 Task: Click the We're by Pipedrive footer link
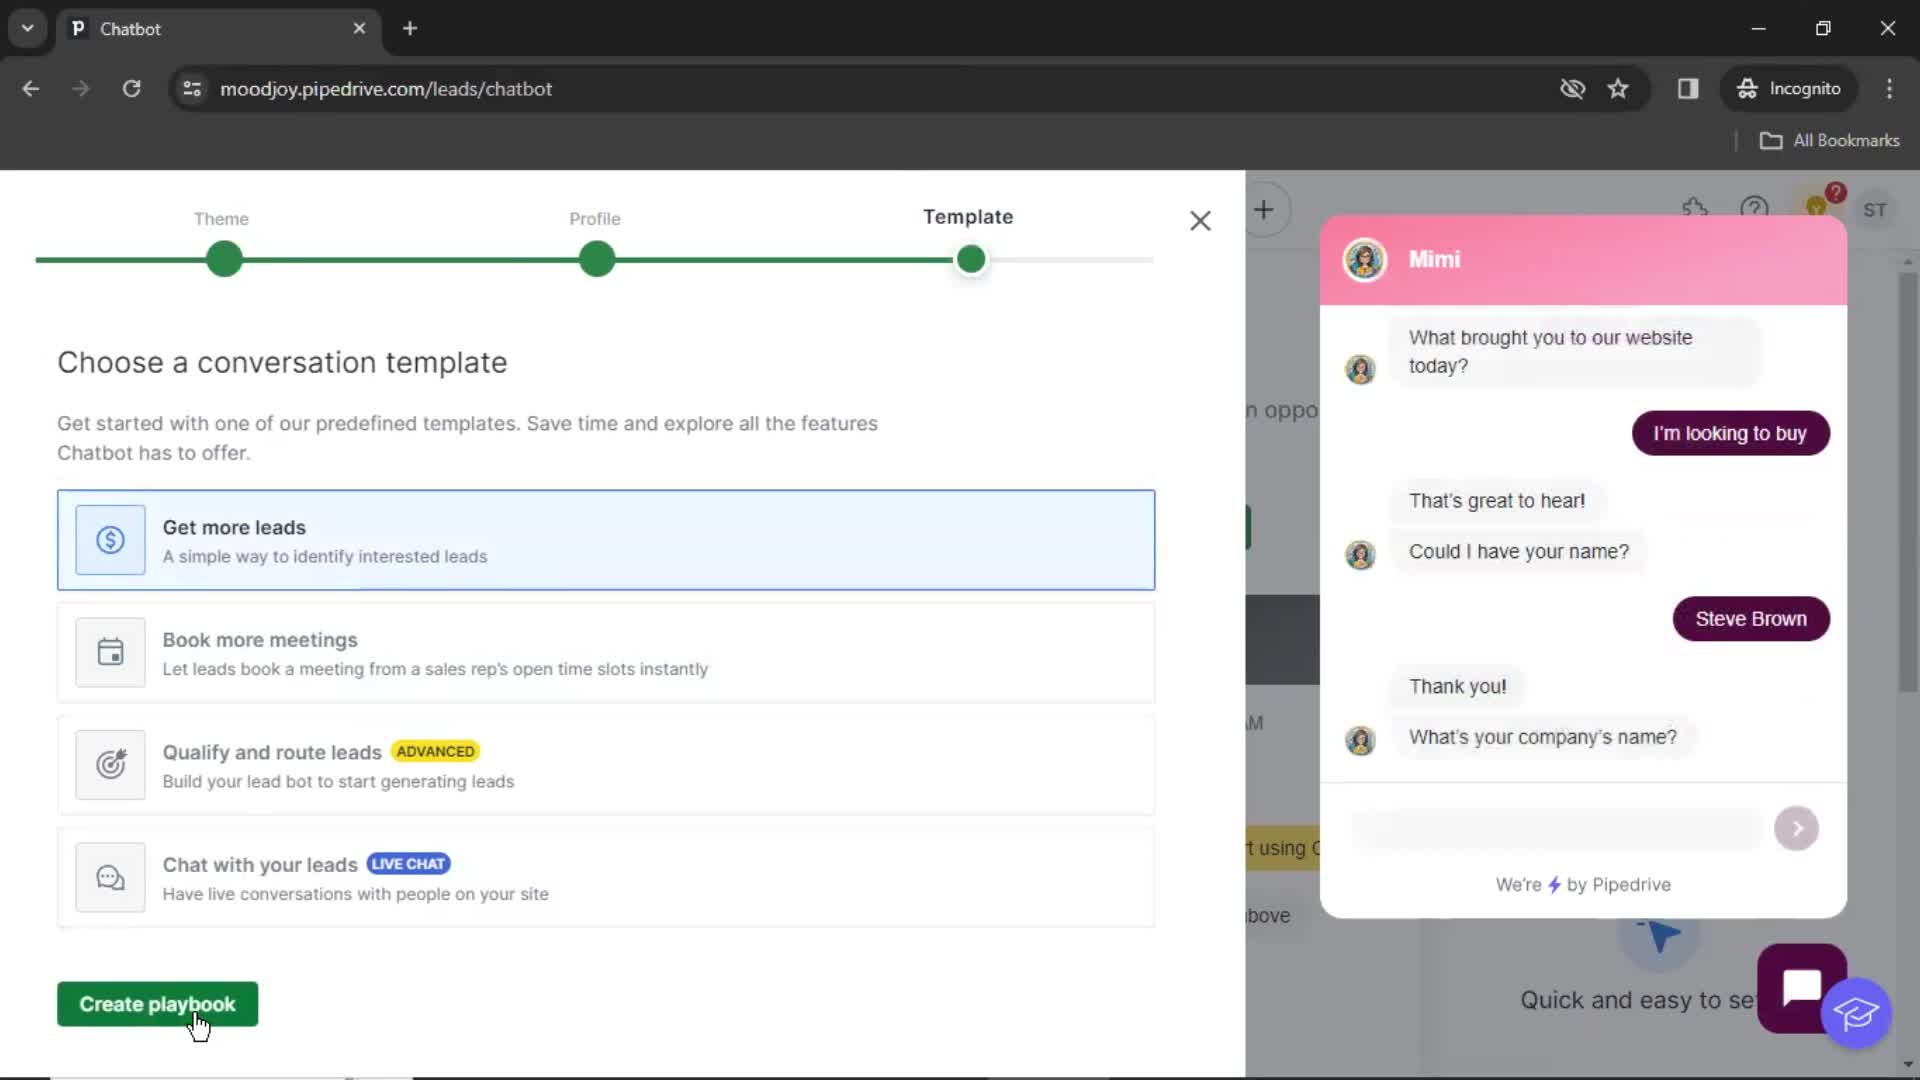point(1583,885)
